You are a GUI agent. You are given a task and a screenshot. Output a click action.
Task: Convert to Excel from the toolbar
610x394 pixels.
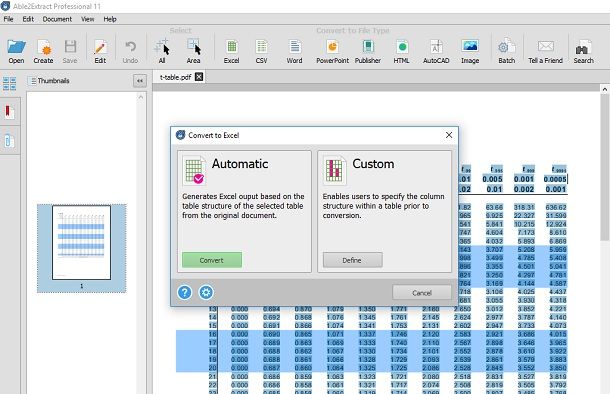[x=231, y=51]
